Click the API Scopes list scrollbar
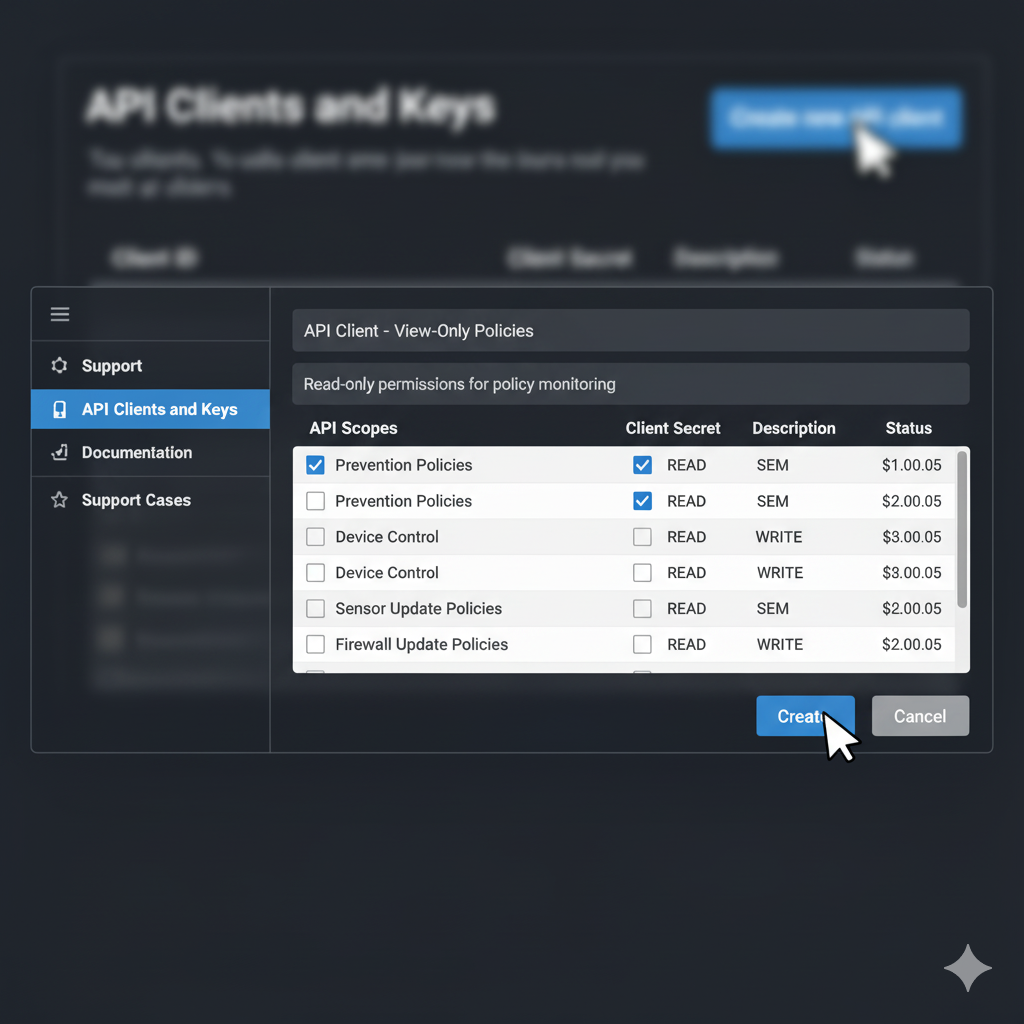Image resolution: width=1024 pixels, height=1024 pixels. point(962,530)
